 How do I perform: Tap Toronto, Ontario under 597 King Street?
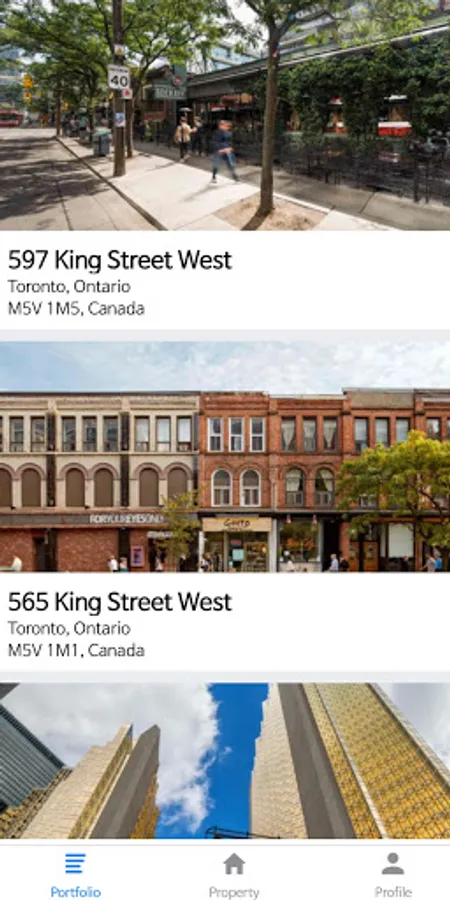coord(69,286)
